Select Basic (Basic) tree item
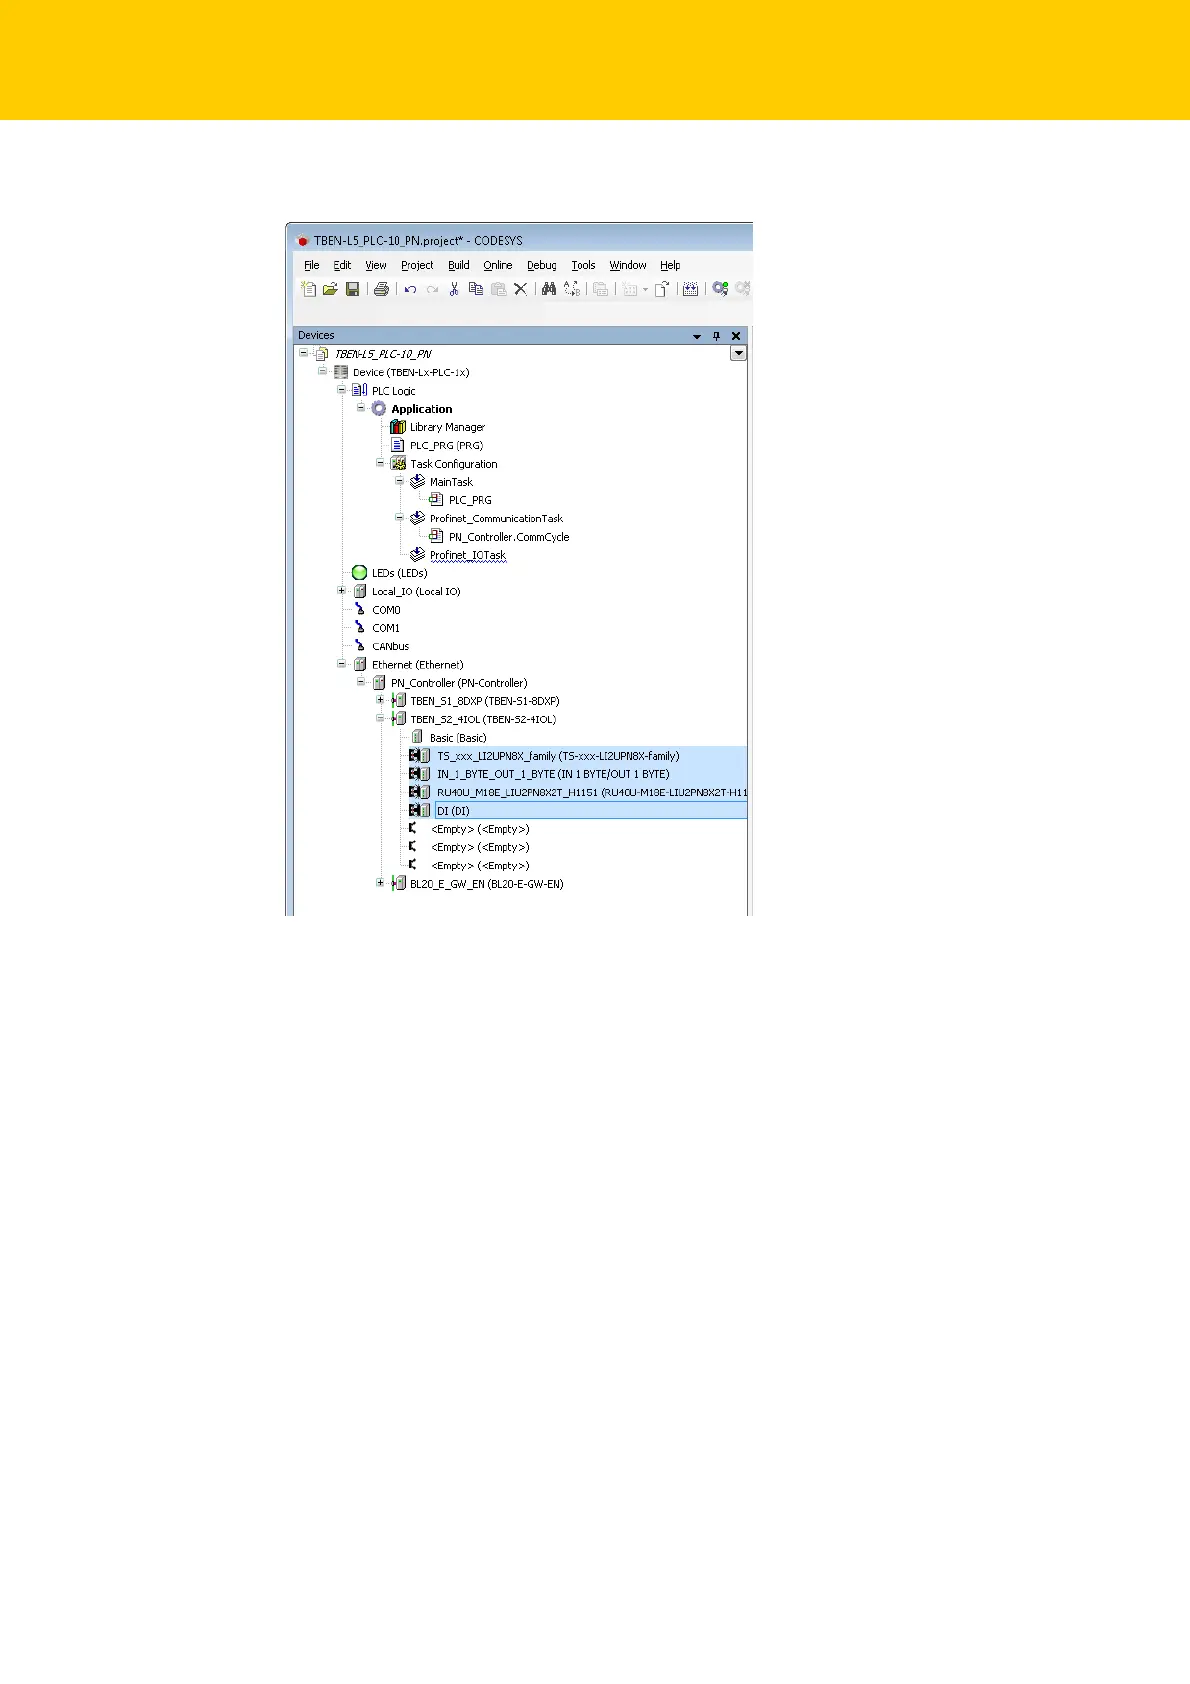 458,738
